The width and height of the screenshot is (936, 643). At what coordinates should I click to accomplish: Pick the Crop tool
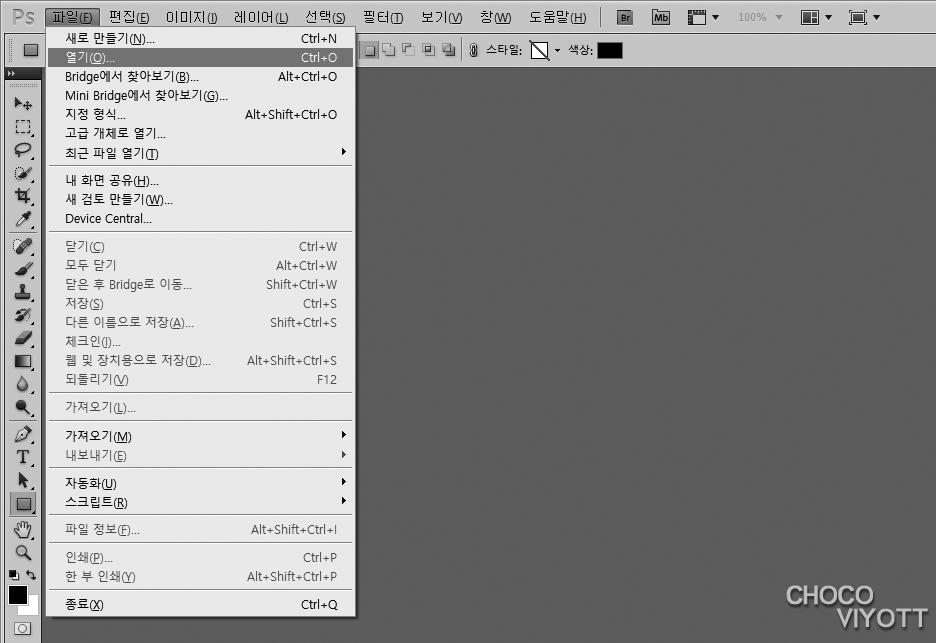coord(22,197)
